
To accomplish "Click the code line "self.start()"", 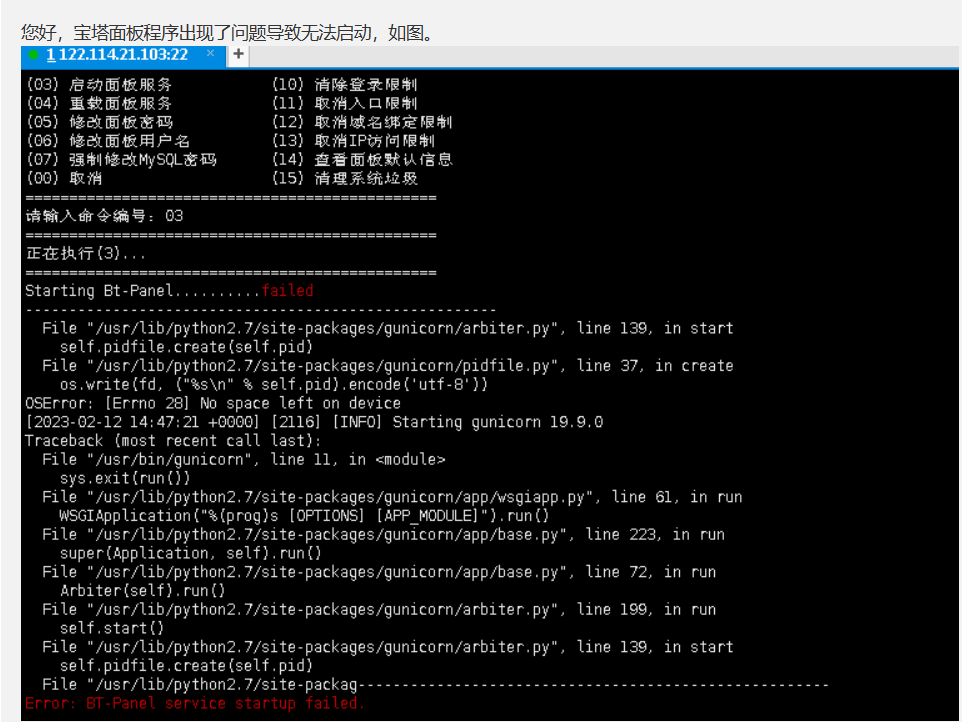I will click(112, 629).
